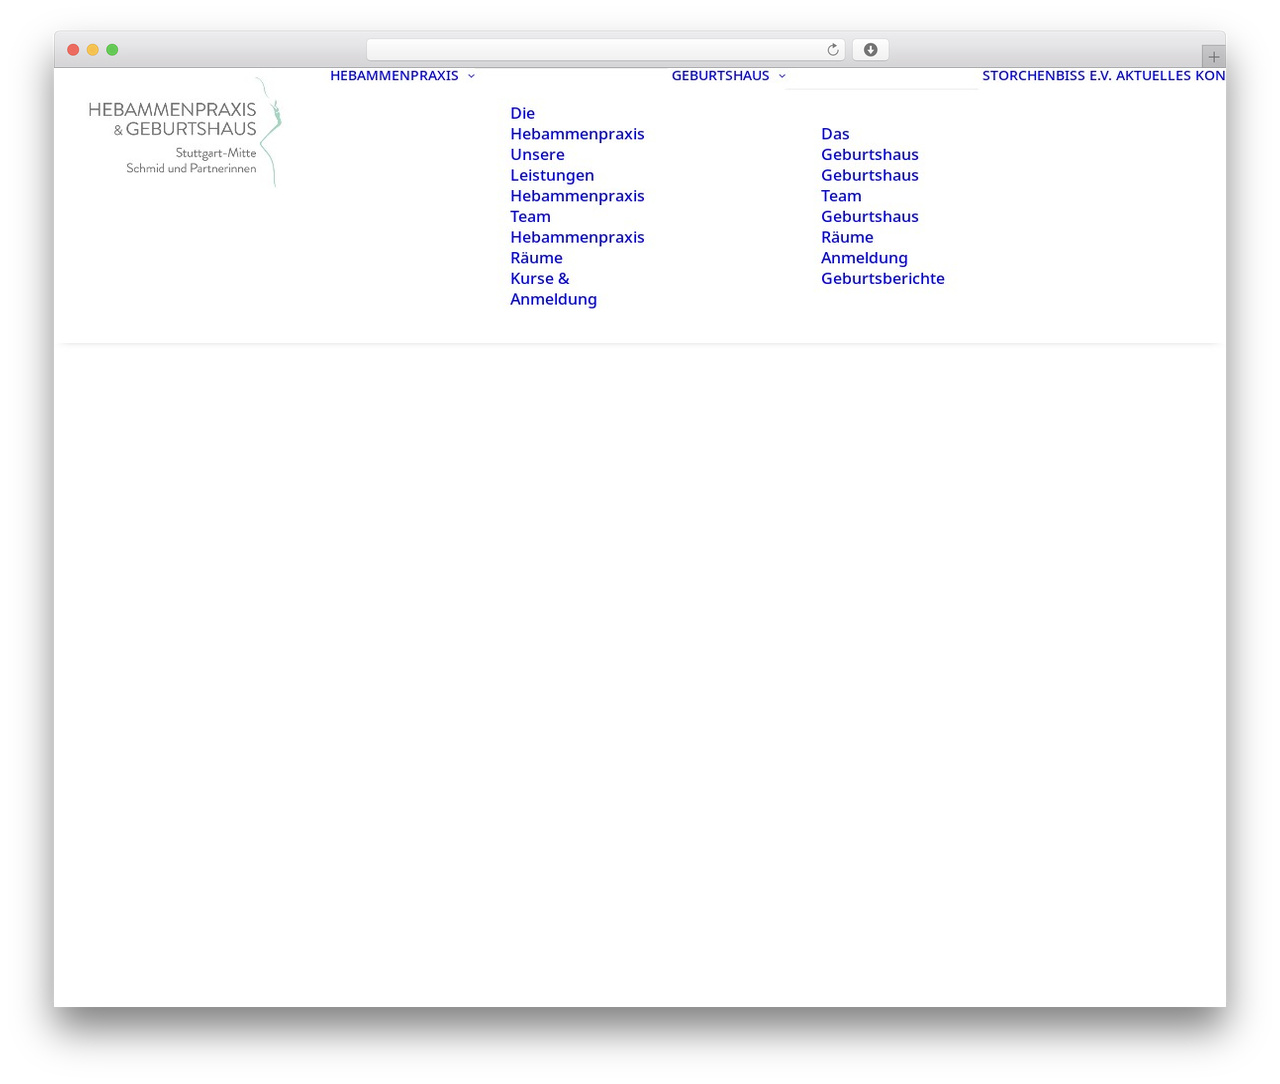Expand the chevron next to GEBURTSHAUS
This screenshot has width=1280, height=1084.
point(782,76)
